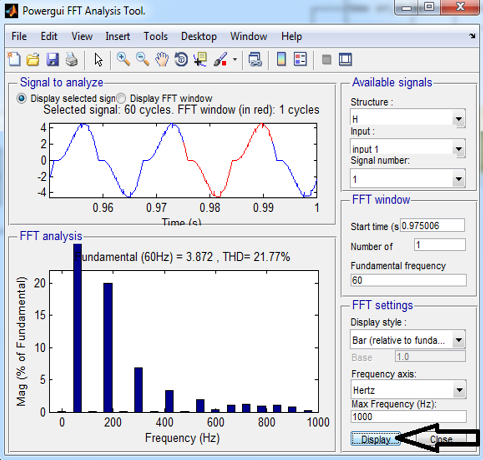
Task: Click the Close button in FFT settings
Action: point(441,439)
